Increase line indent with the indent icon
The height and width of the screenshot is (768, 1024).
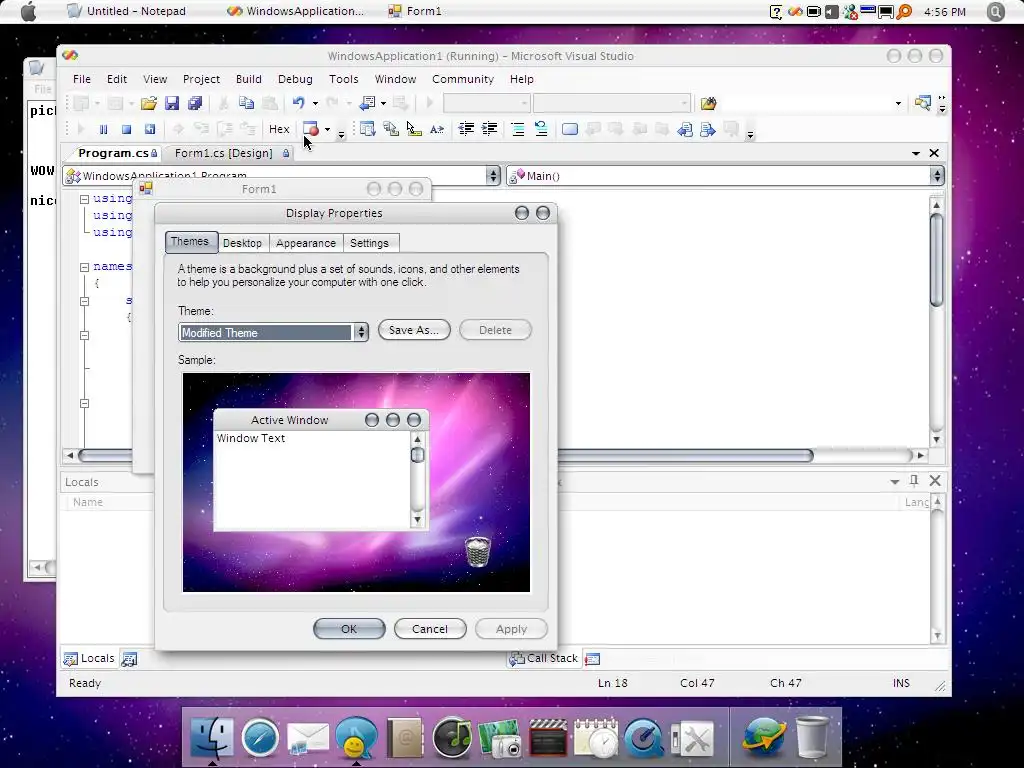489,129
